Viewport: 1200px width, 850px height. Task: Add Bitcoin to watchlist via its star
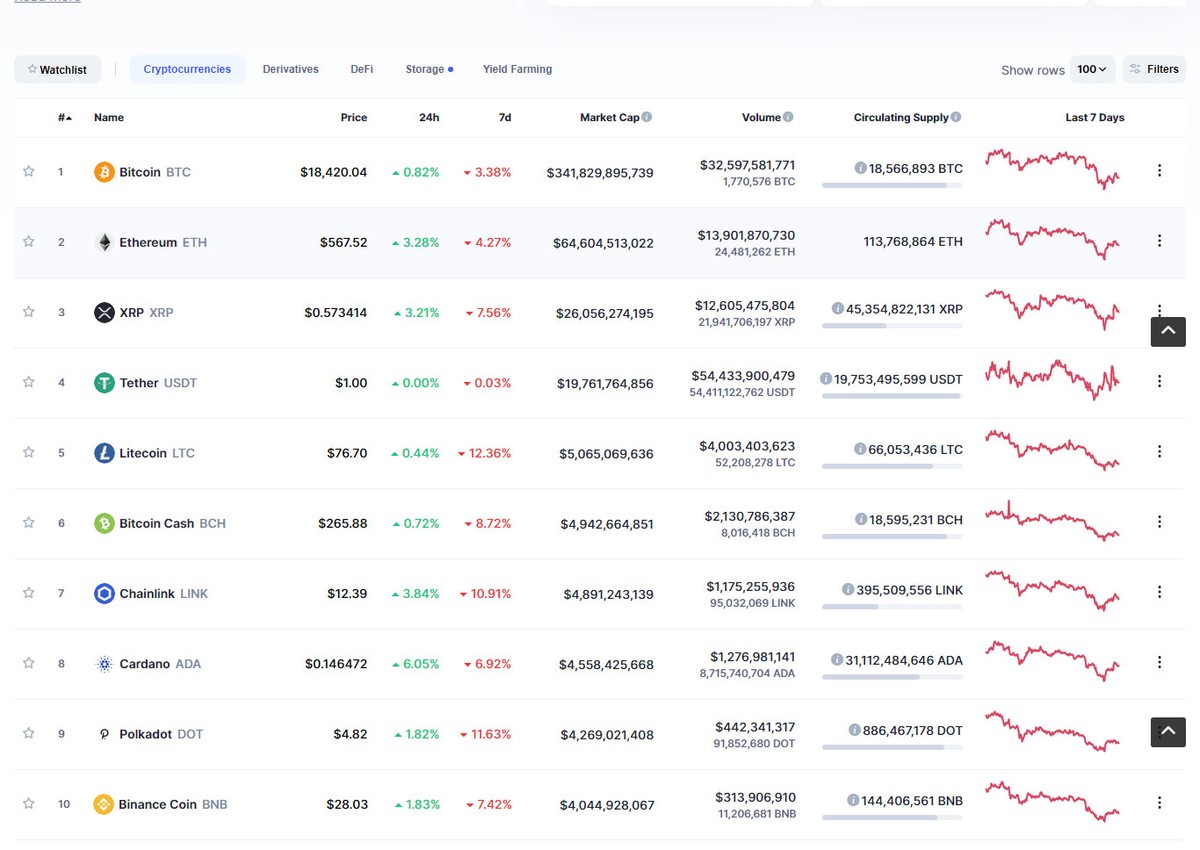[x=28, y=171]
